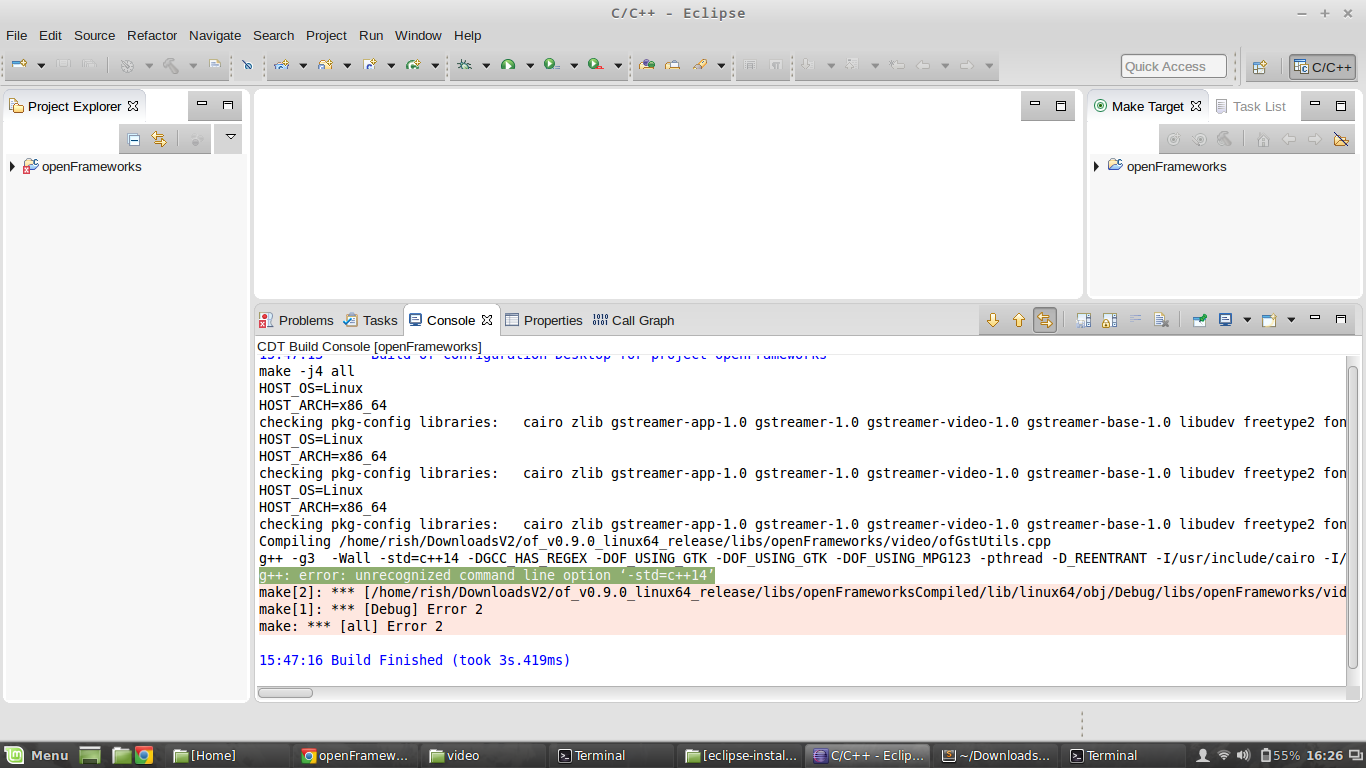
Task: Click the New C/C++ Project toolbar icon
Action: click(x=281, y=65)
